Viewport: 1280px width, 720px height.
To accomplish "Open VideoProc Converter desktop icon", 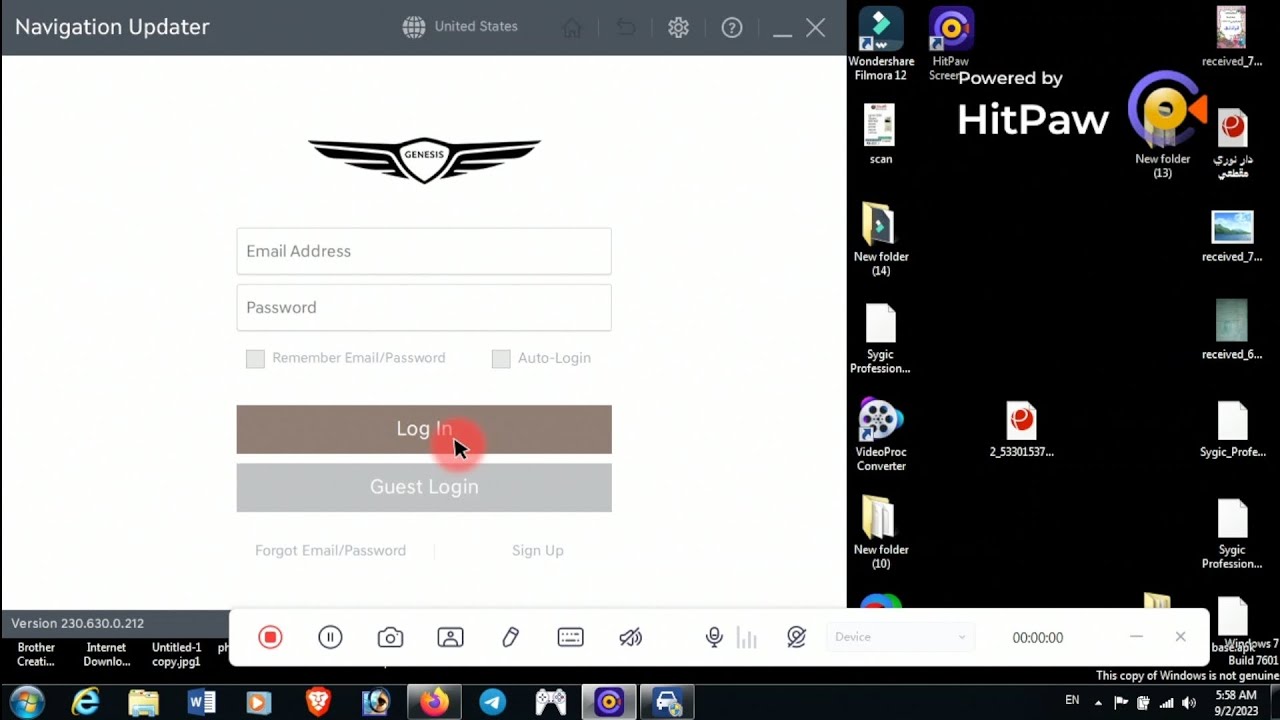I will [880, 435].
